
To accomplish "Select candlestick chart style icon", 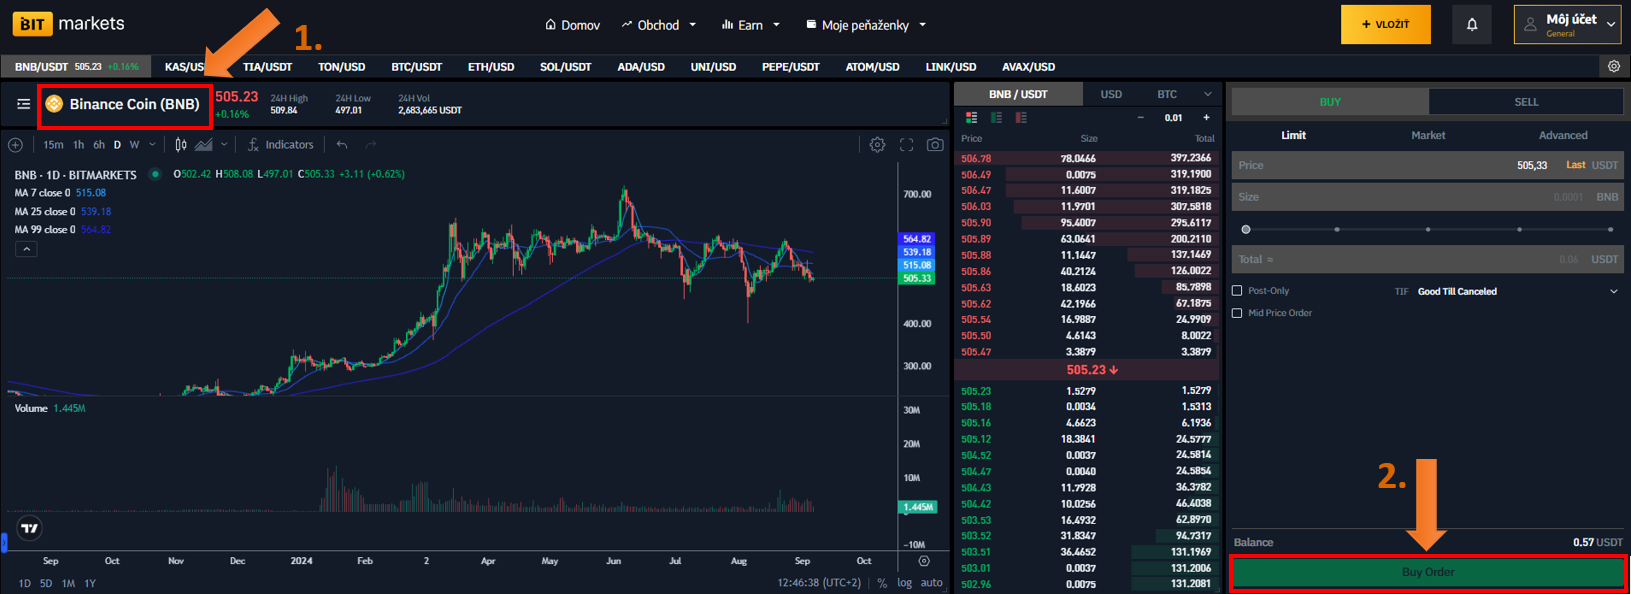I will (x=181, y=145).
